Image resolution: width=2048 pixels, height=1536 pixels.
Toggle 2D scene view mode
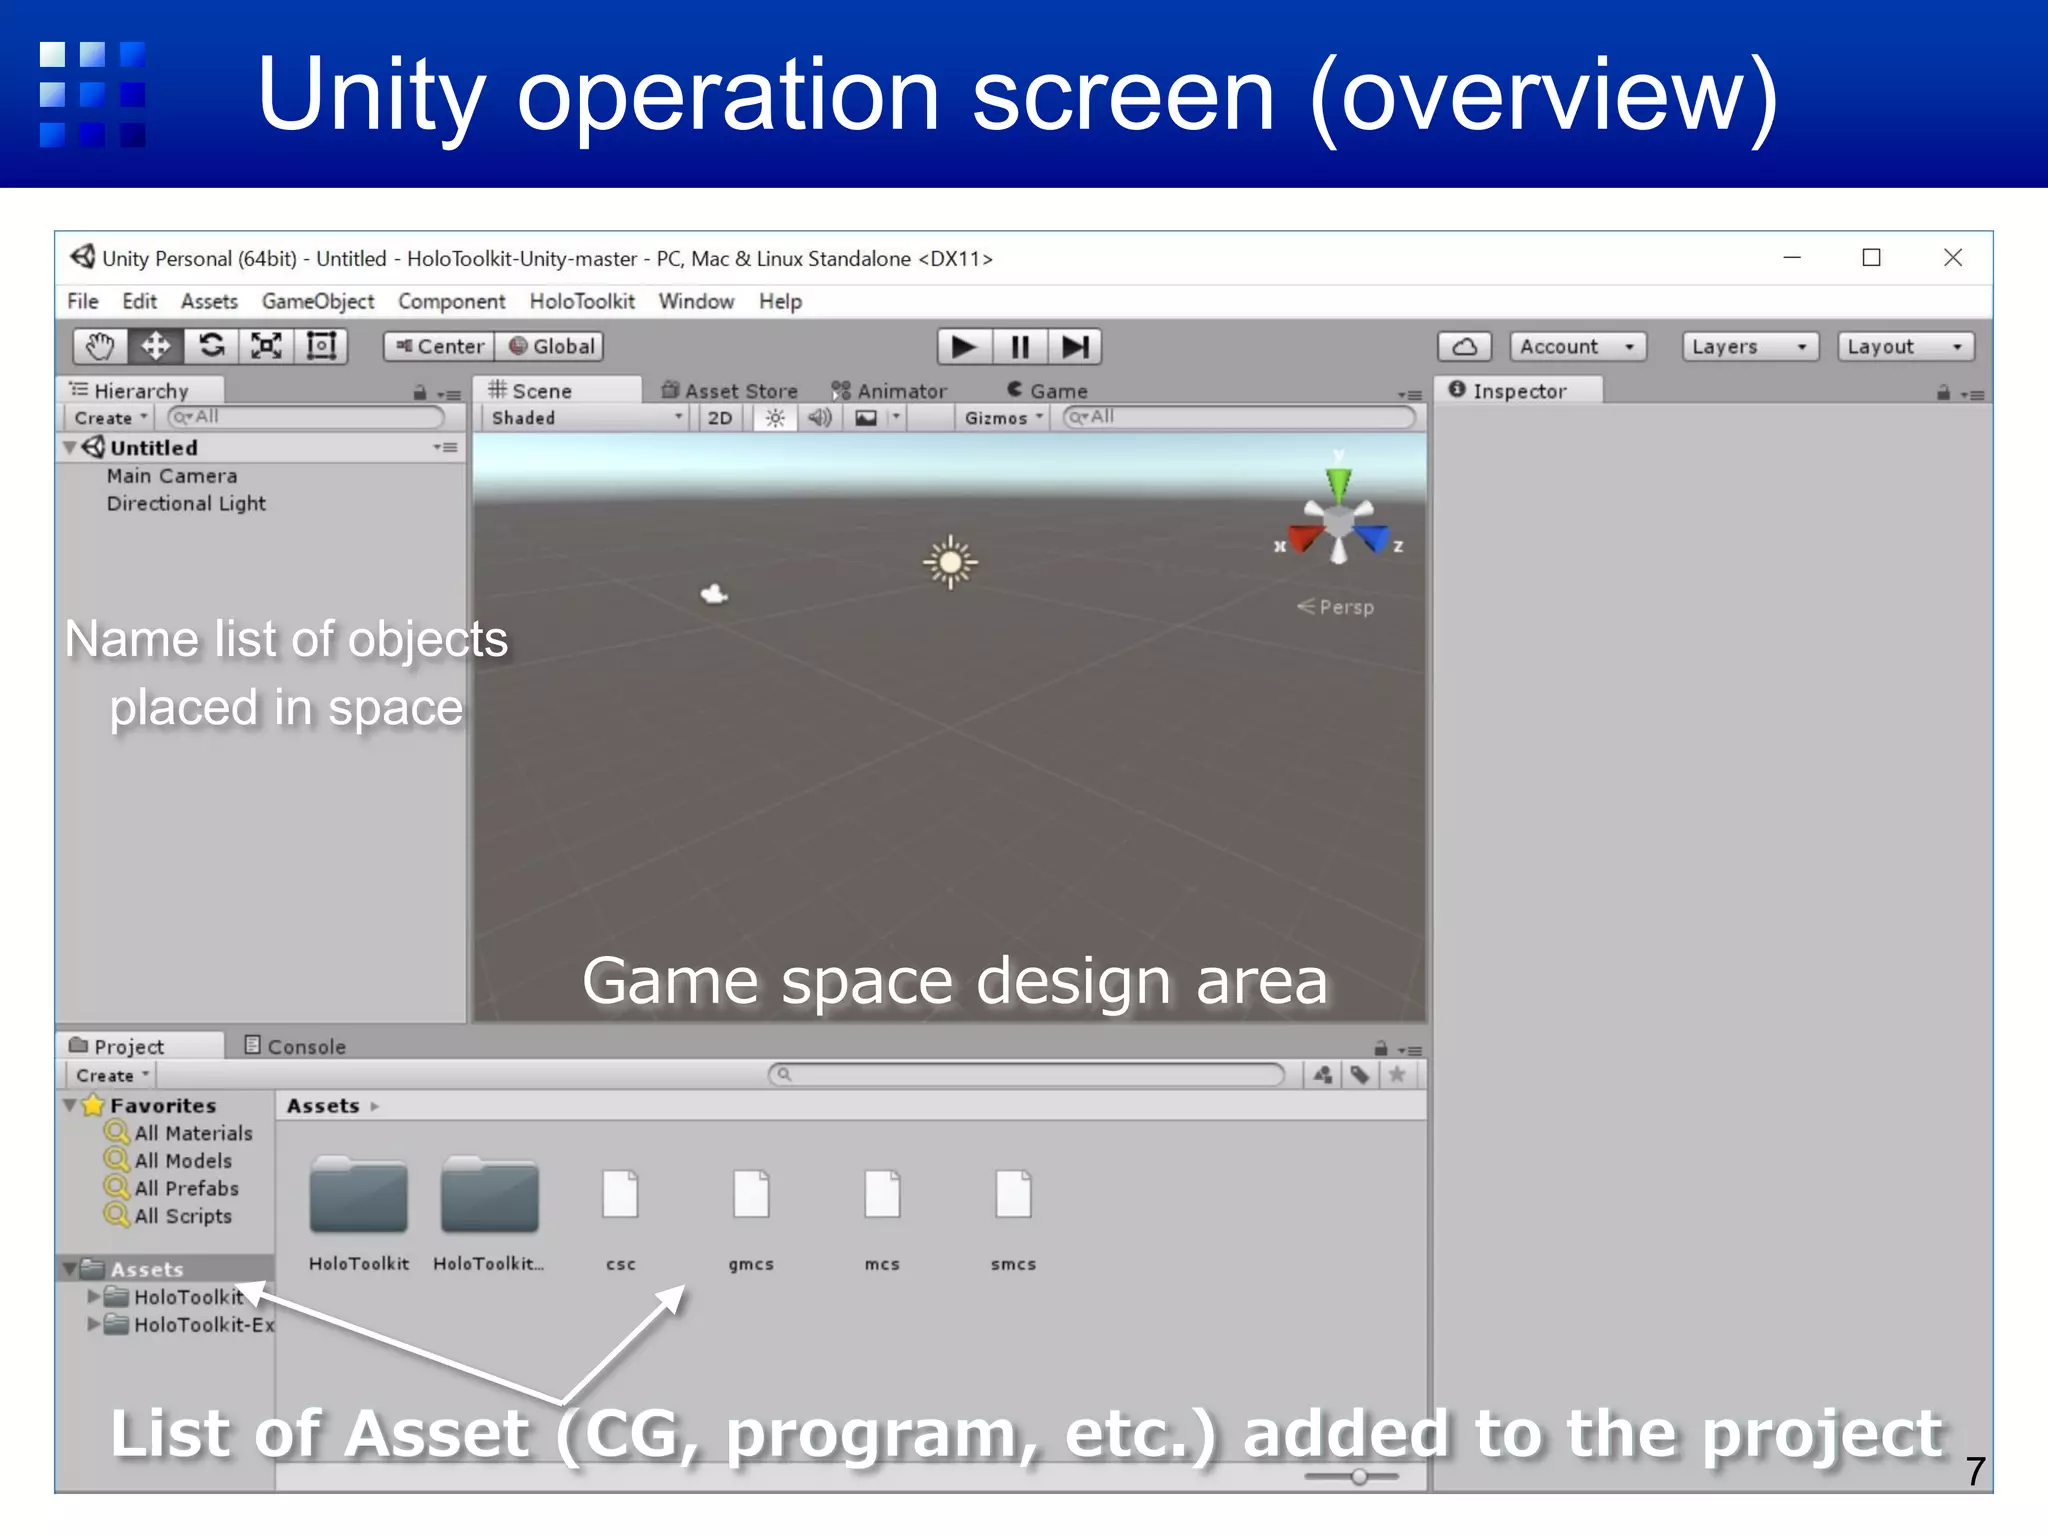(720, 418)
